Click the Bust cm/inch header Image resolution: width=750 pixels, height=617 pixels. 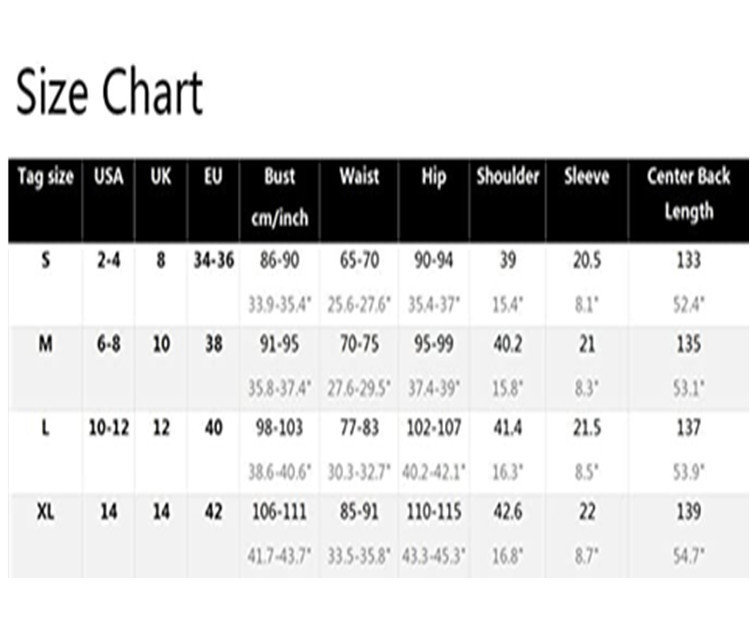[279, 197]
